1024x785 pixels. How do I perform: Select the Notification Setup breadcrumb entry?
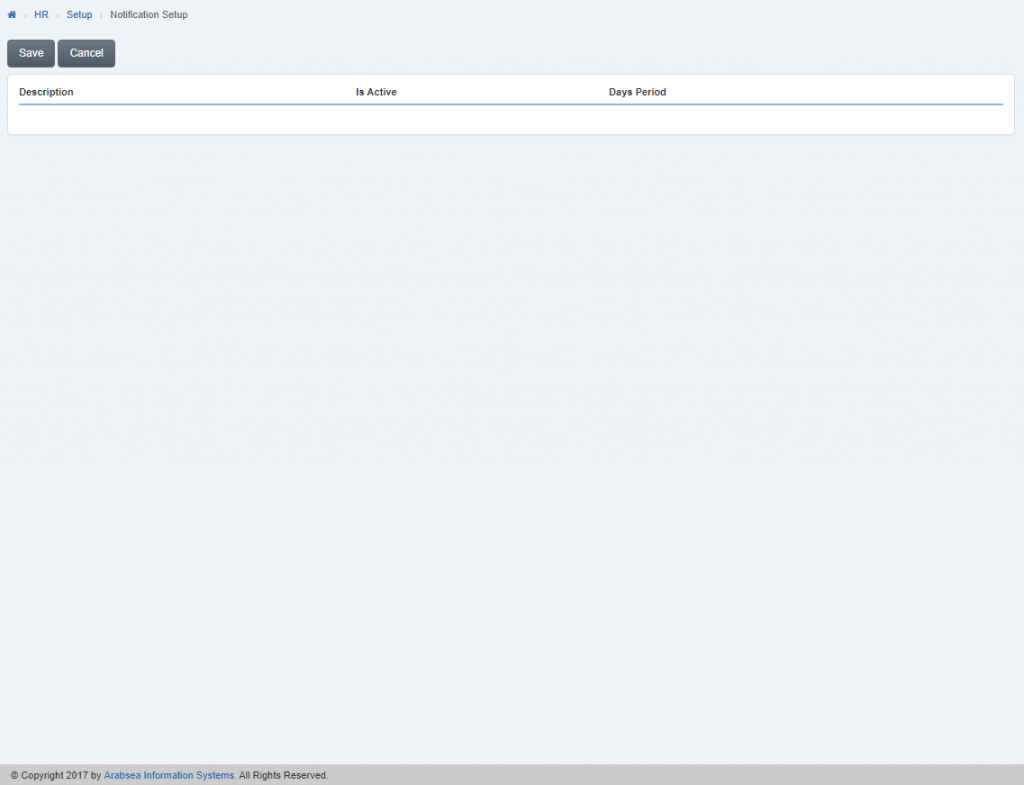click(x=149, y=14)
